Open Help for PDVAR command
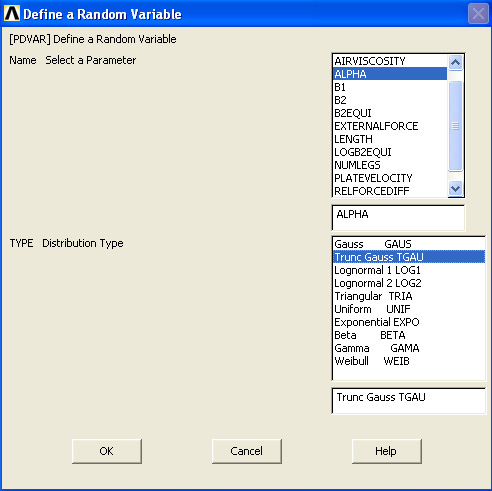Viewport: 492px width, 491px height. tap(386, 451)
